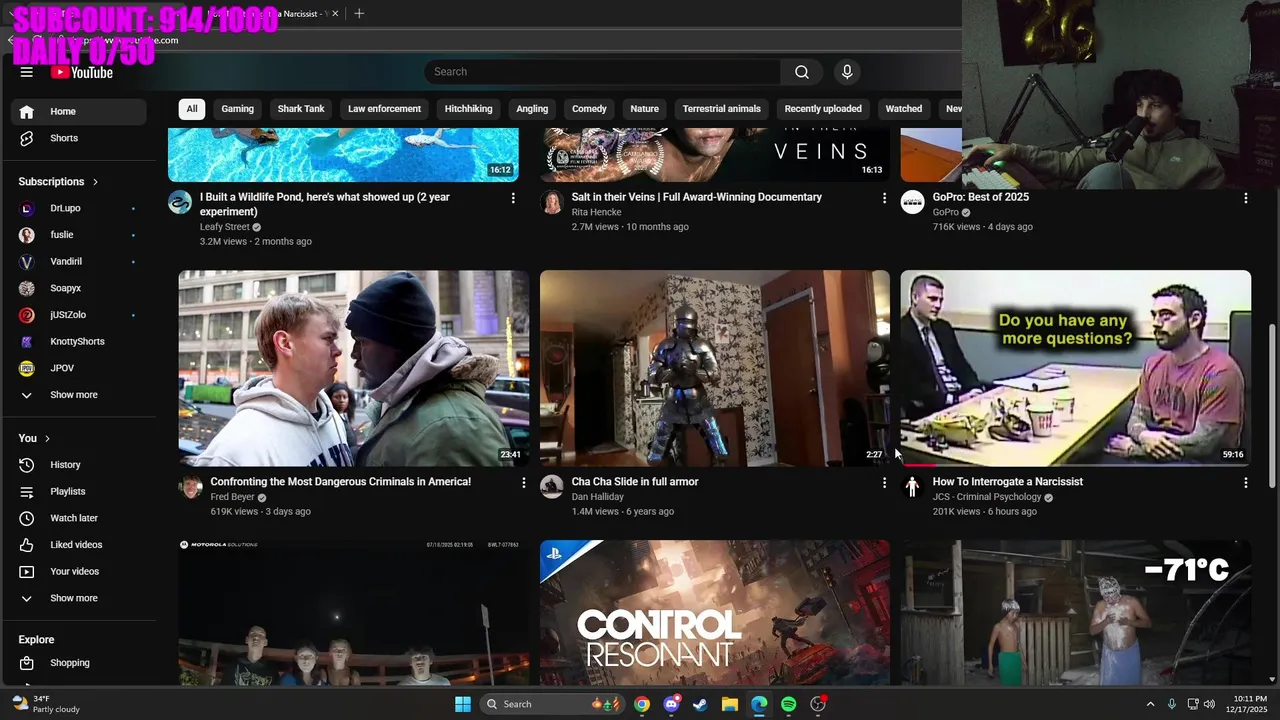Open options menu for GoPro Best of 2025
The height and width of the screenshot is (720, 1280).
(1245, 198)
